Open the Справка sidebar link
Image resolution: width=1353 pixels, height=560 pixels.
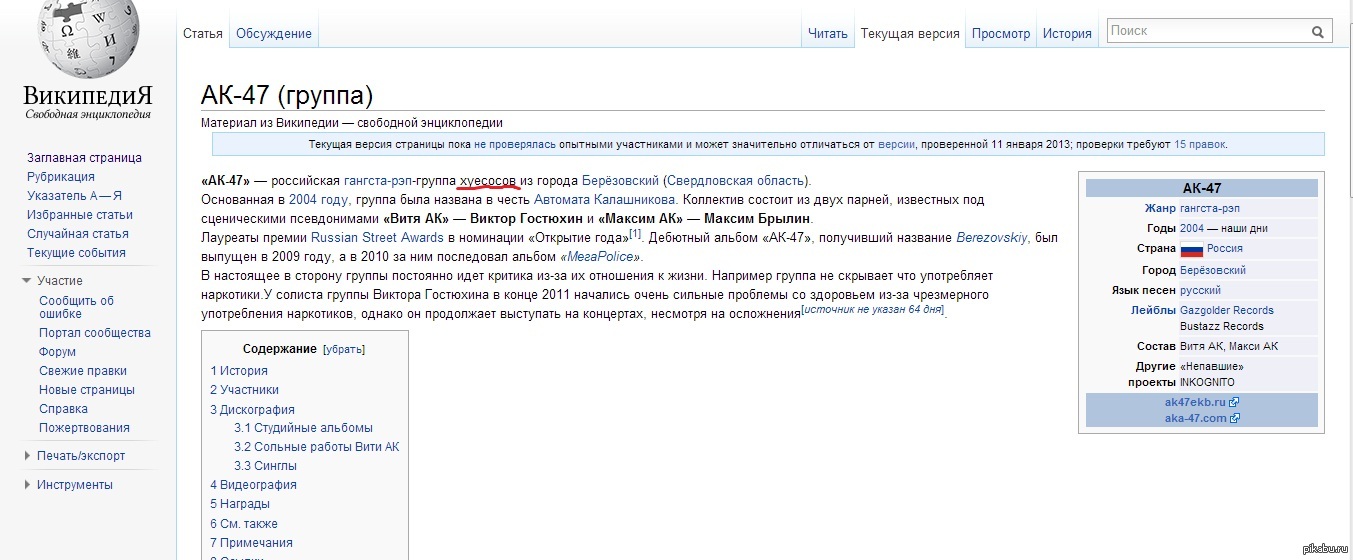pyautogui.click(x=63, y=409)
